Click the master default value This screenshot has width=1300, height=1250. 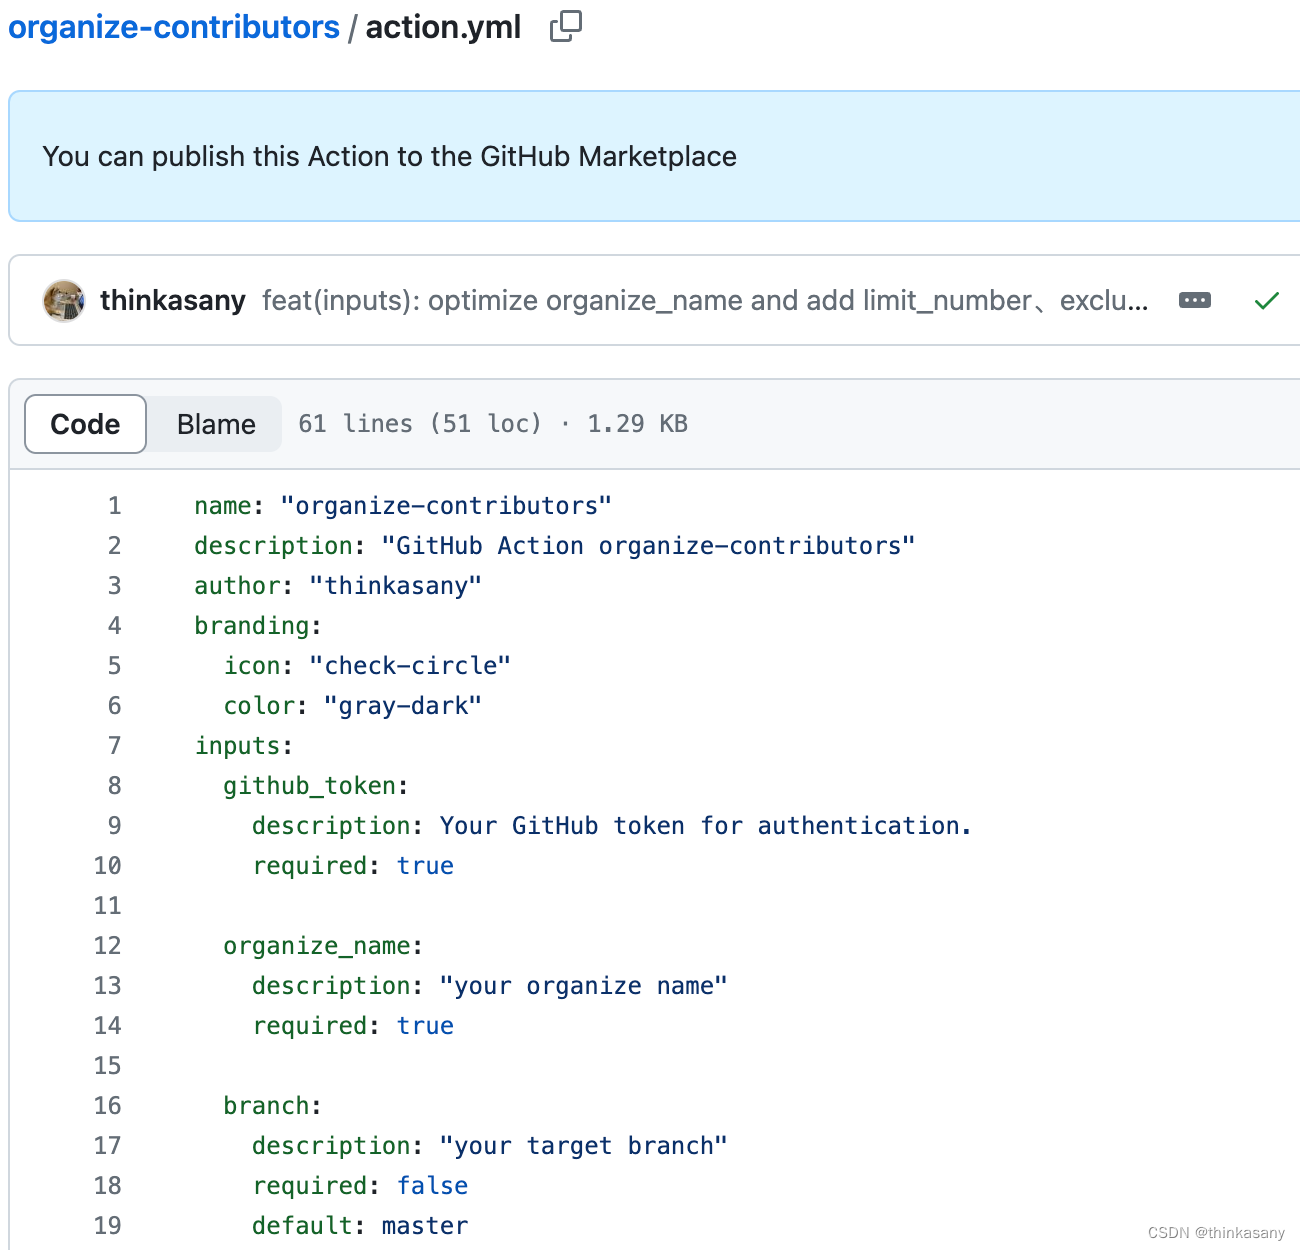[425, 1226]
